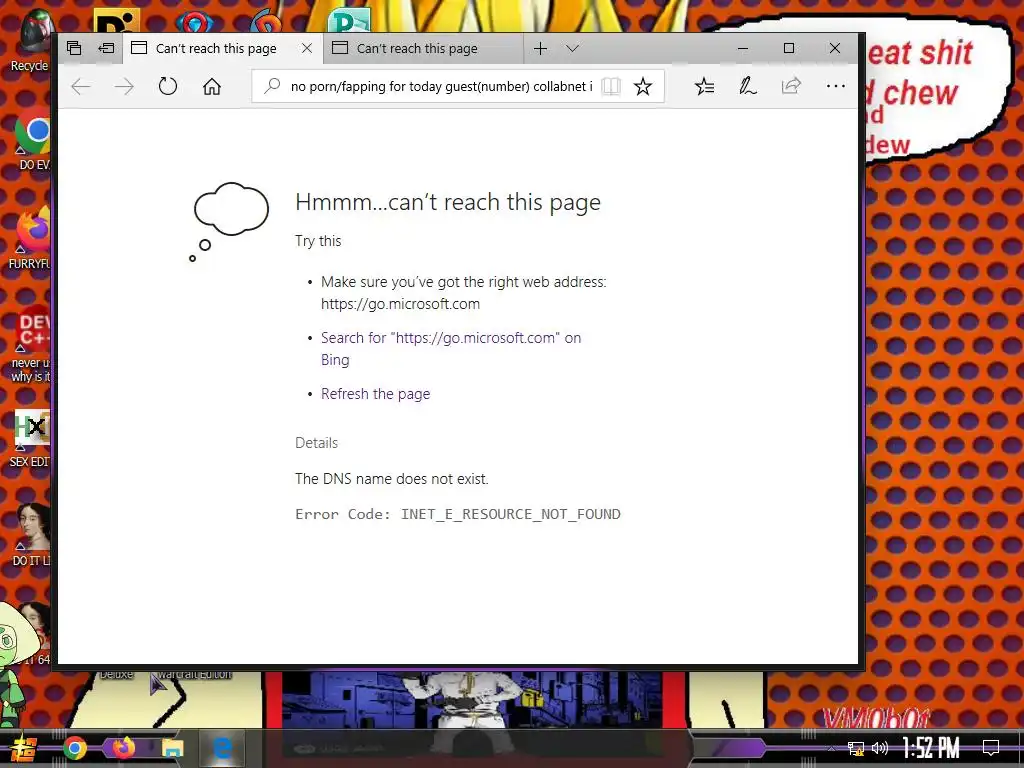Select Microsoft Edge on the taskbar
Screen dimensions: 1024x768
point(222,748)
